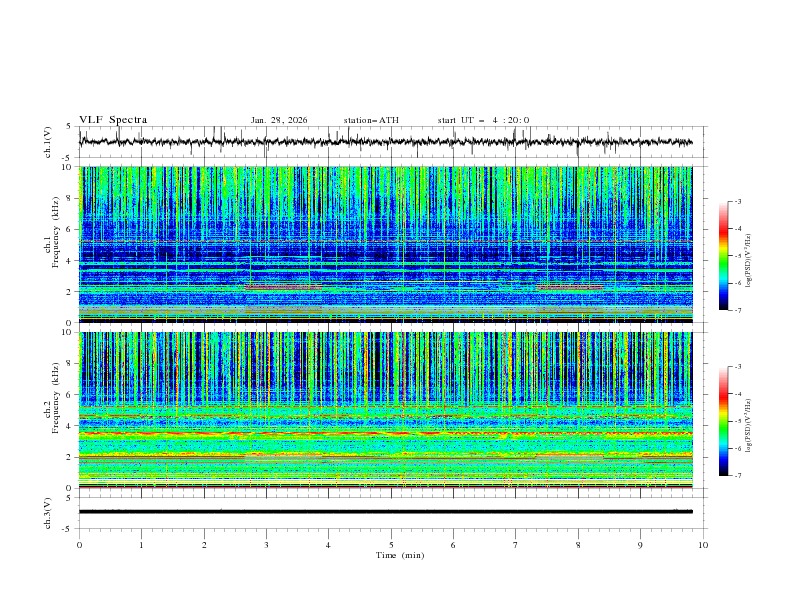Click the "-7" tick on ch.2 color bar

(737, 475)
